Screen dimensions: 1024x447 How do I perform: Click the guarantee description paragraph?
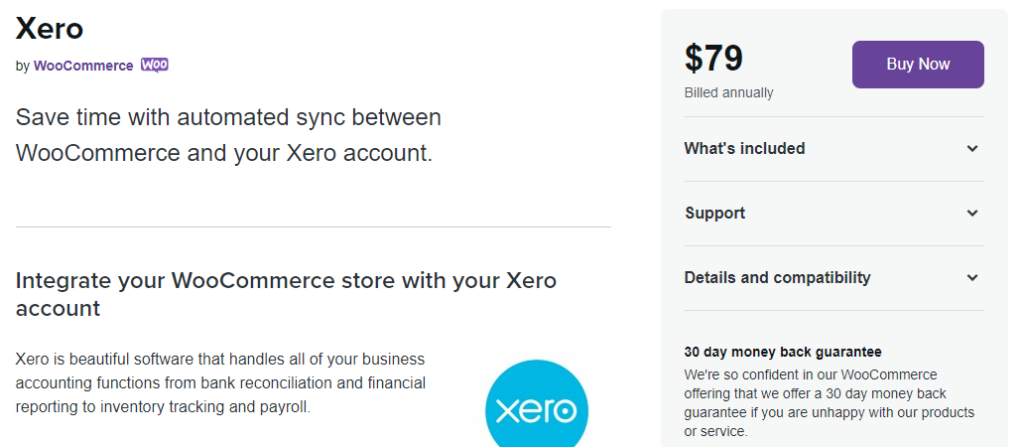click(829, 403)
